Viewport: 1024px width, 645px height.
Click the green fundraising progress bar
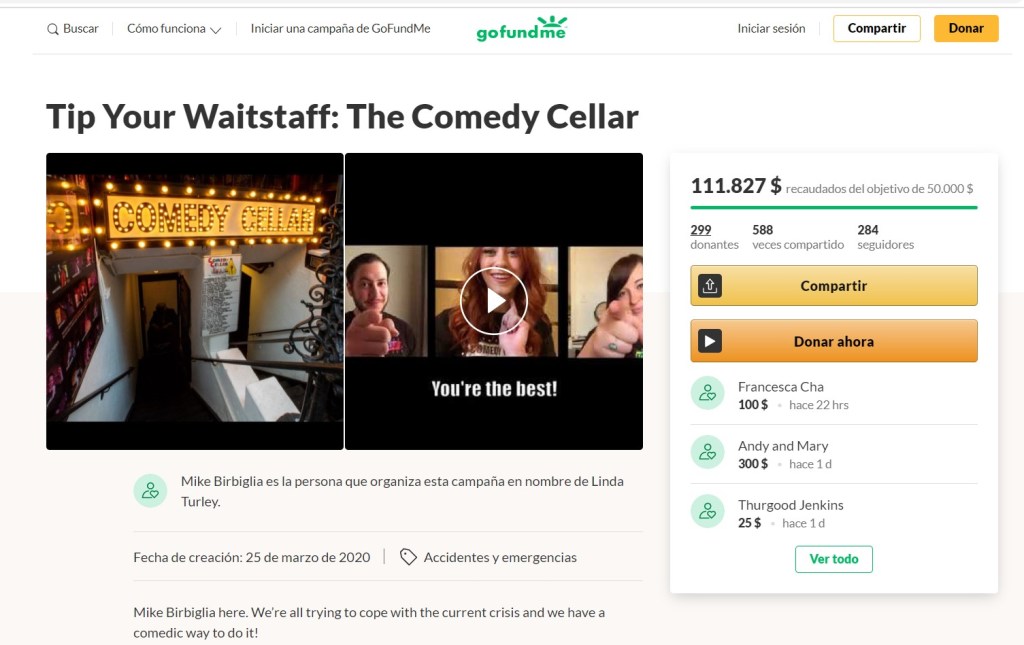click(833, 207)
